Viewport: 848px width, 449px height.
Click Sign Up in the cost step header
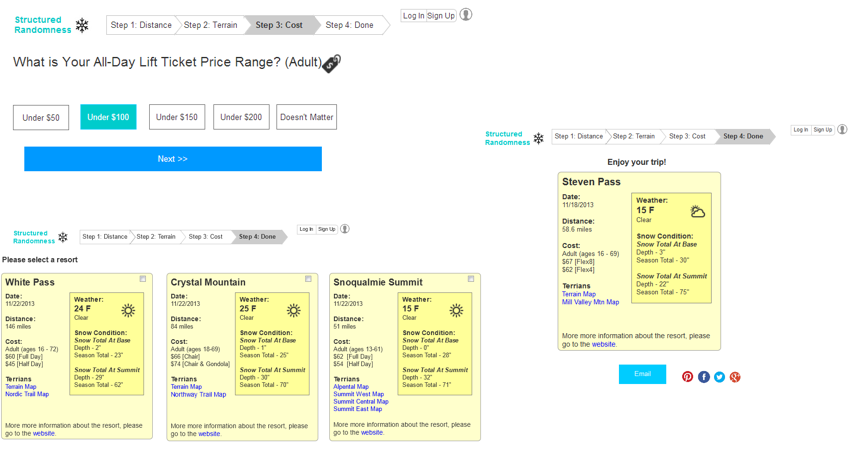click(441, 16)
